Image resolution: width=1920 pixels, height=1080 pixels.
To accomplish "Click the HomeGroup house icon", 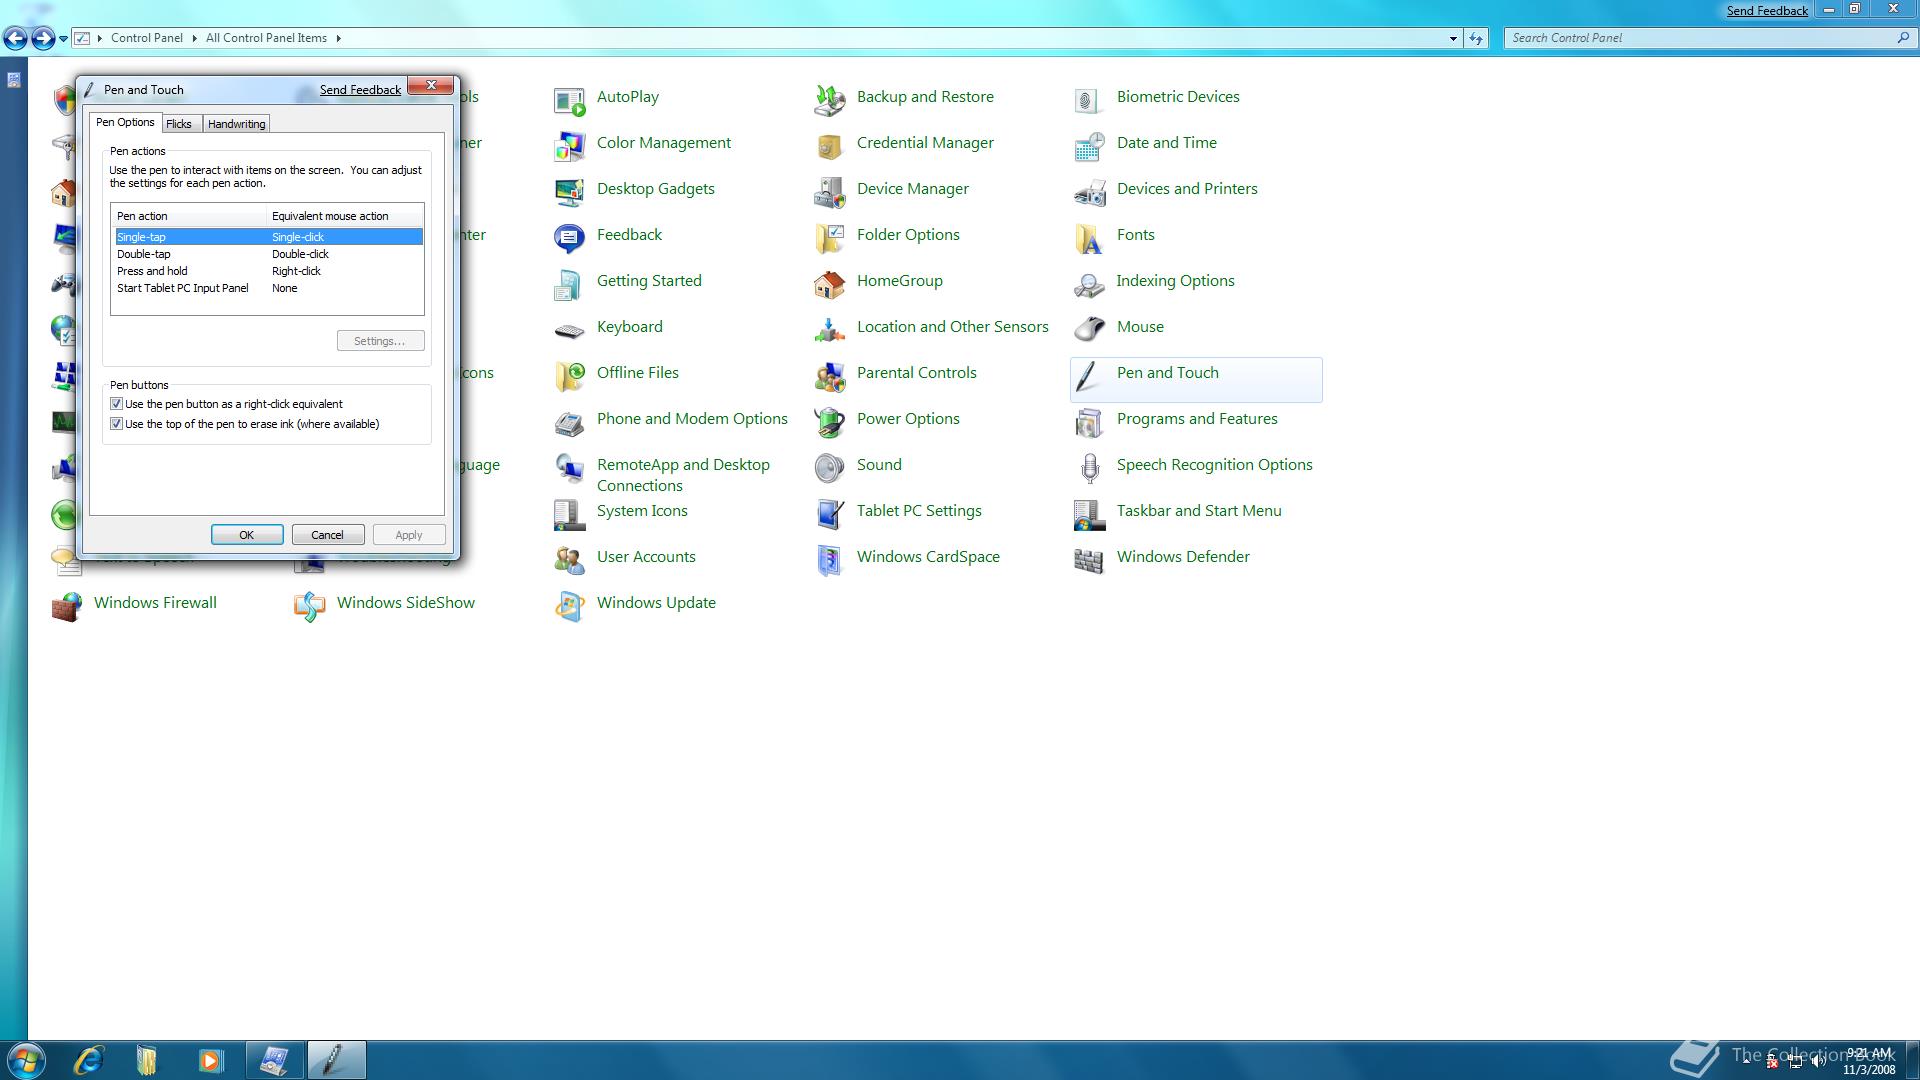I will coord(829,285).
